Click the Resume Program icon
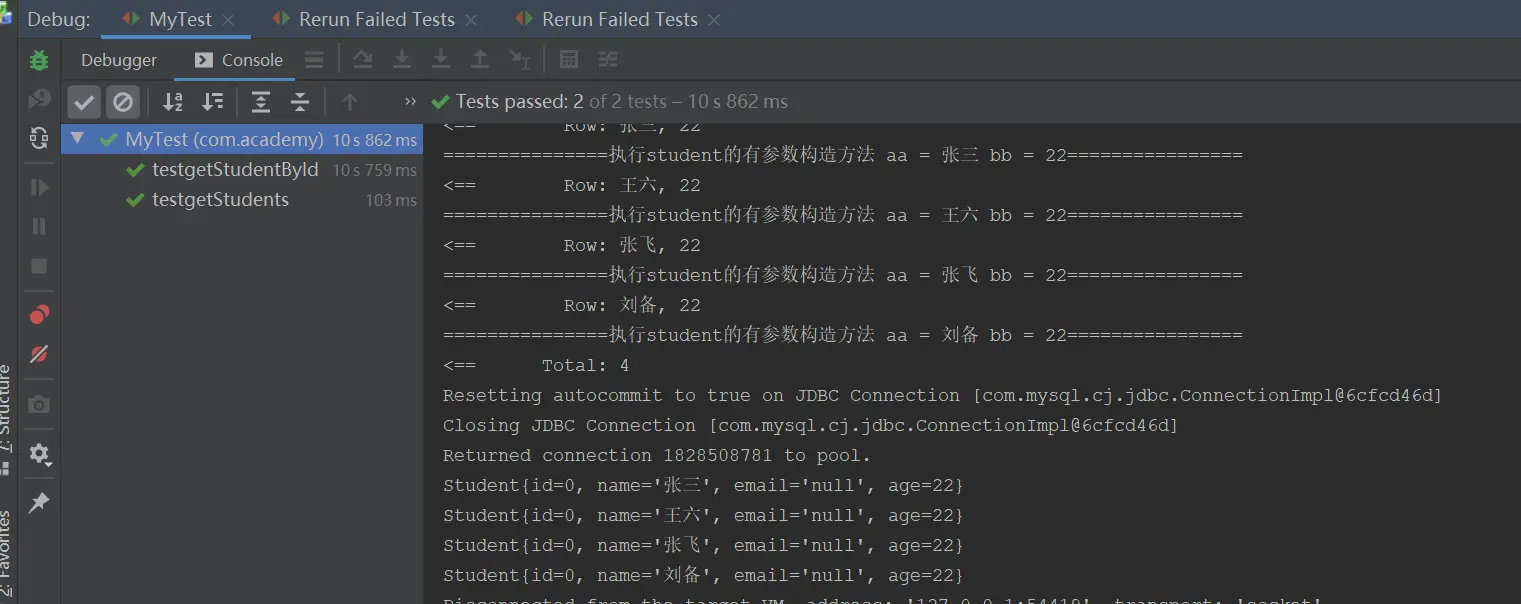 (x=39, y=187)
